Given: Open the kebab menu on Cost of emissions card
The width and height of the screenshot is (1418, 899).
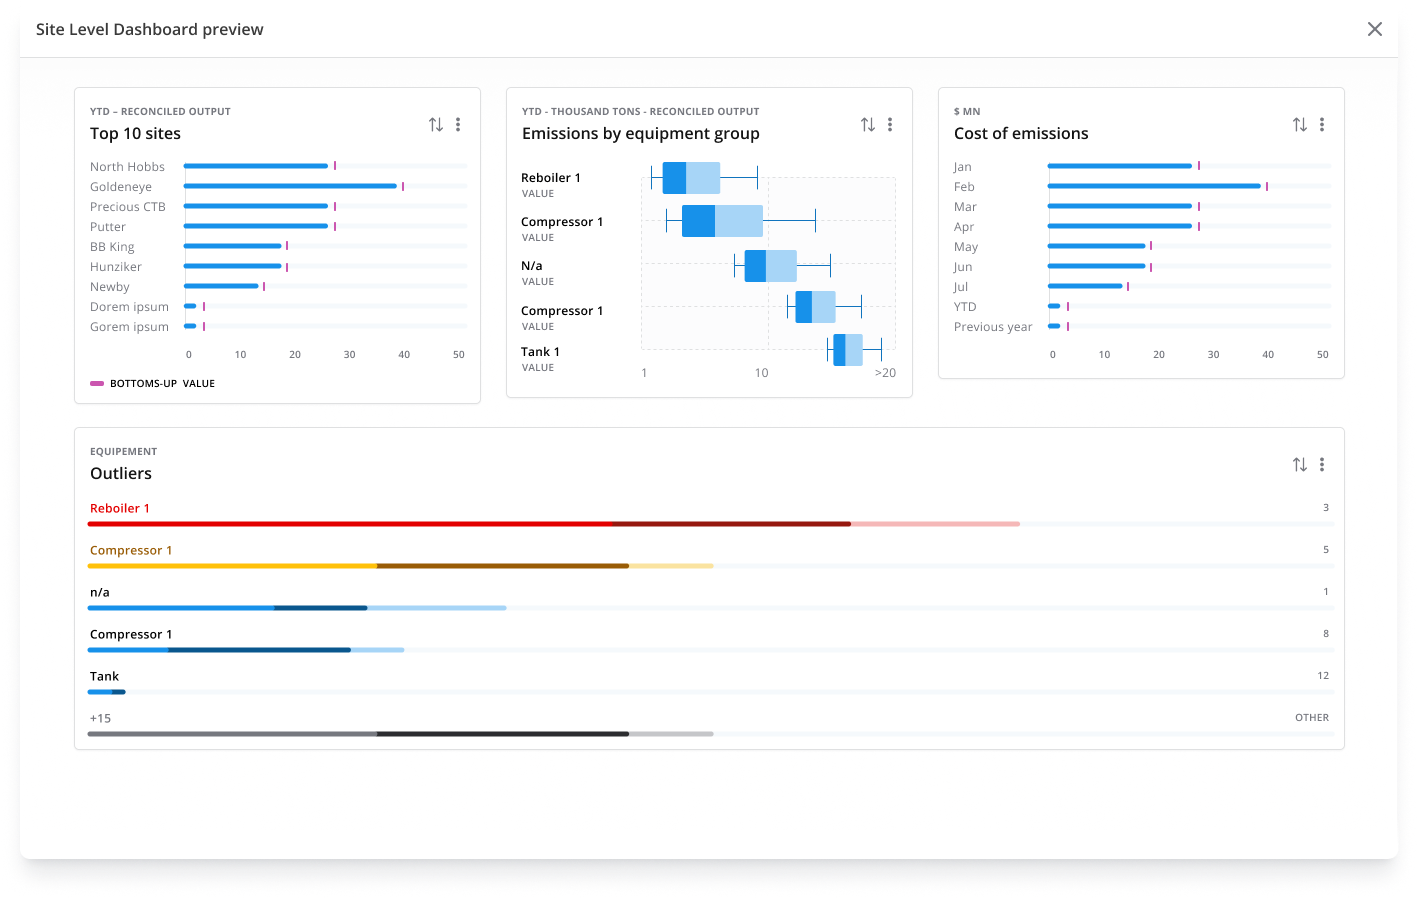Looking at the screenshot, I should 1323,124.
